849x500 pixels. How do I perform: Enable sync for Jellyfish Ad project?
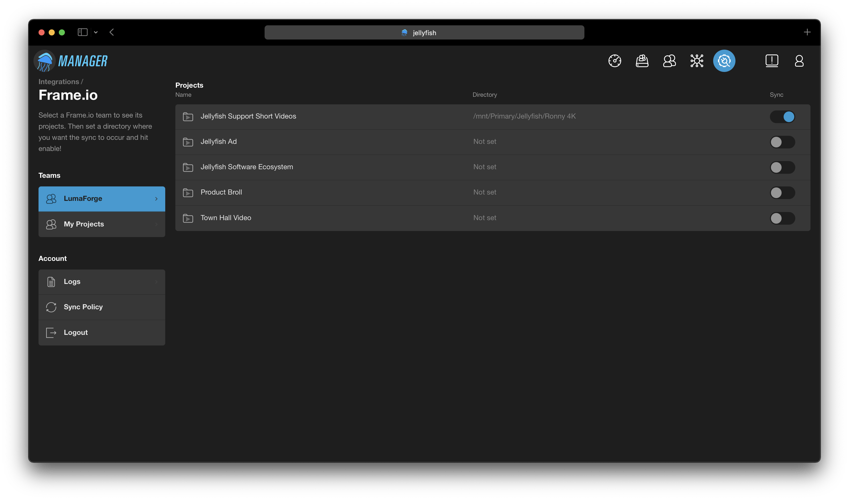tap(782, 142)
